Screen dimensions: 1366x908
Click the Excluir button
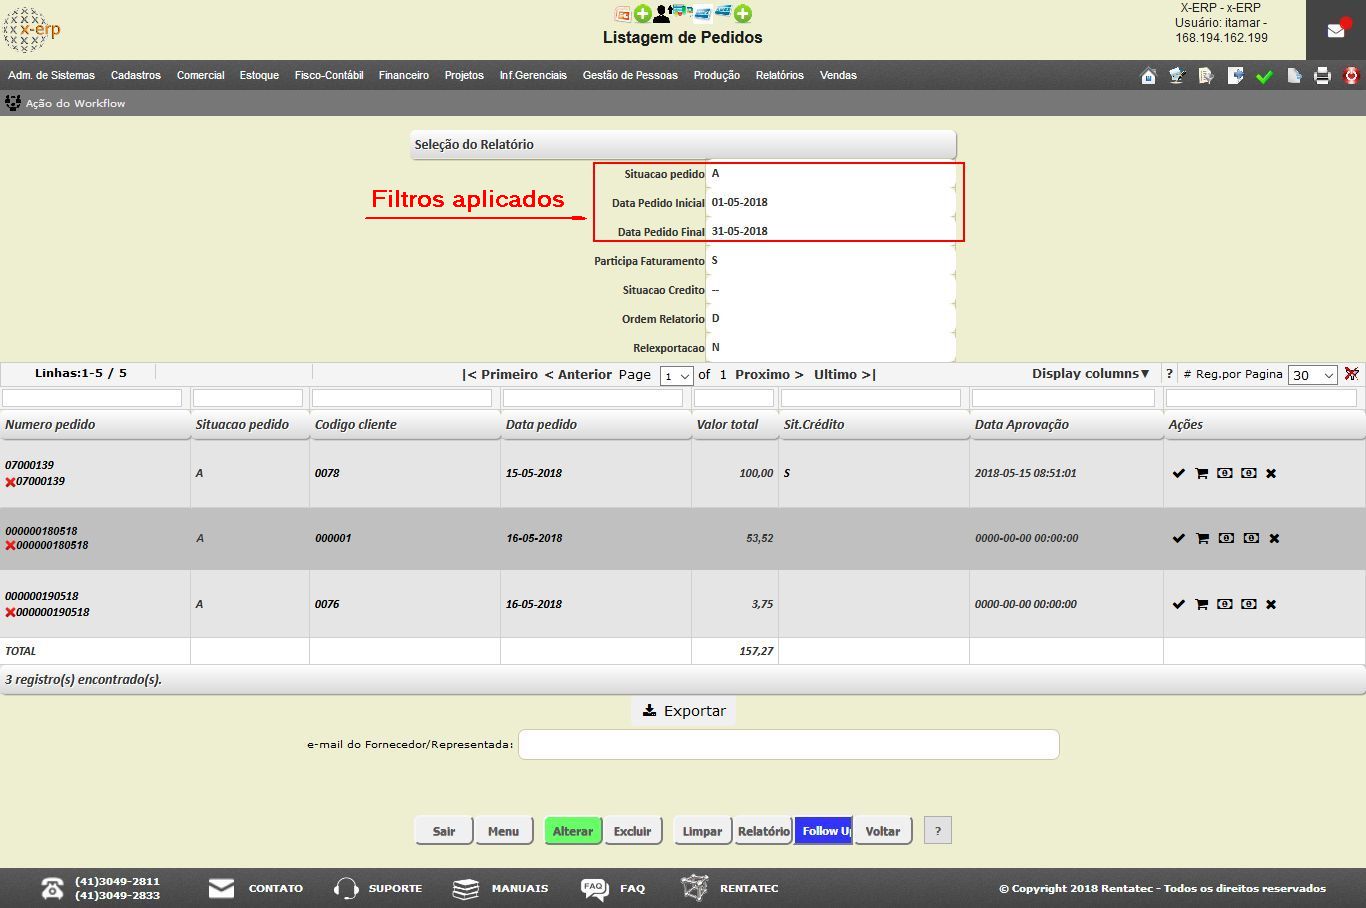(x=633, y=831)
